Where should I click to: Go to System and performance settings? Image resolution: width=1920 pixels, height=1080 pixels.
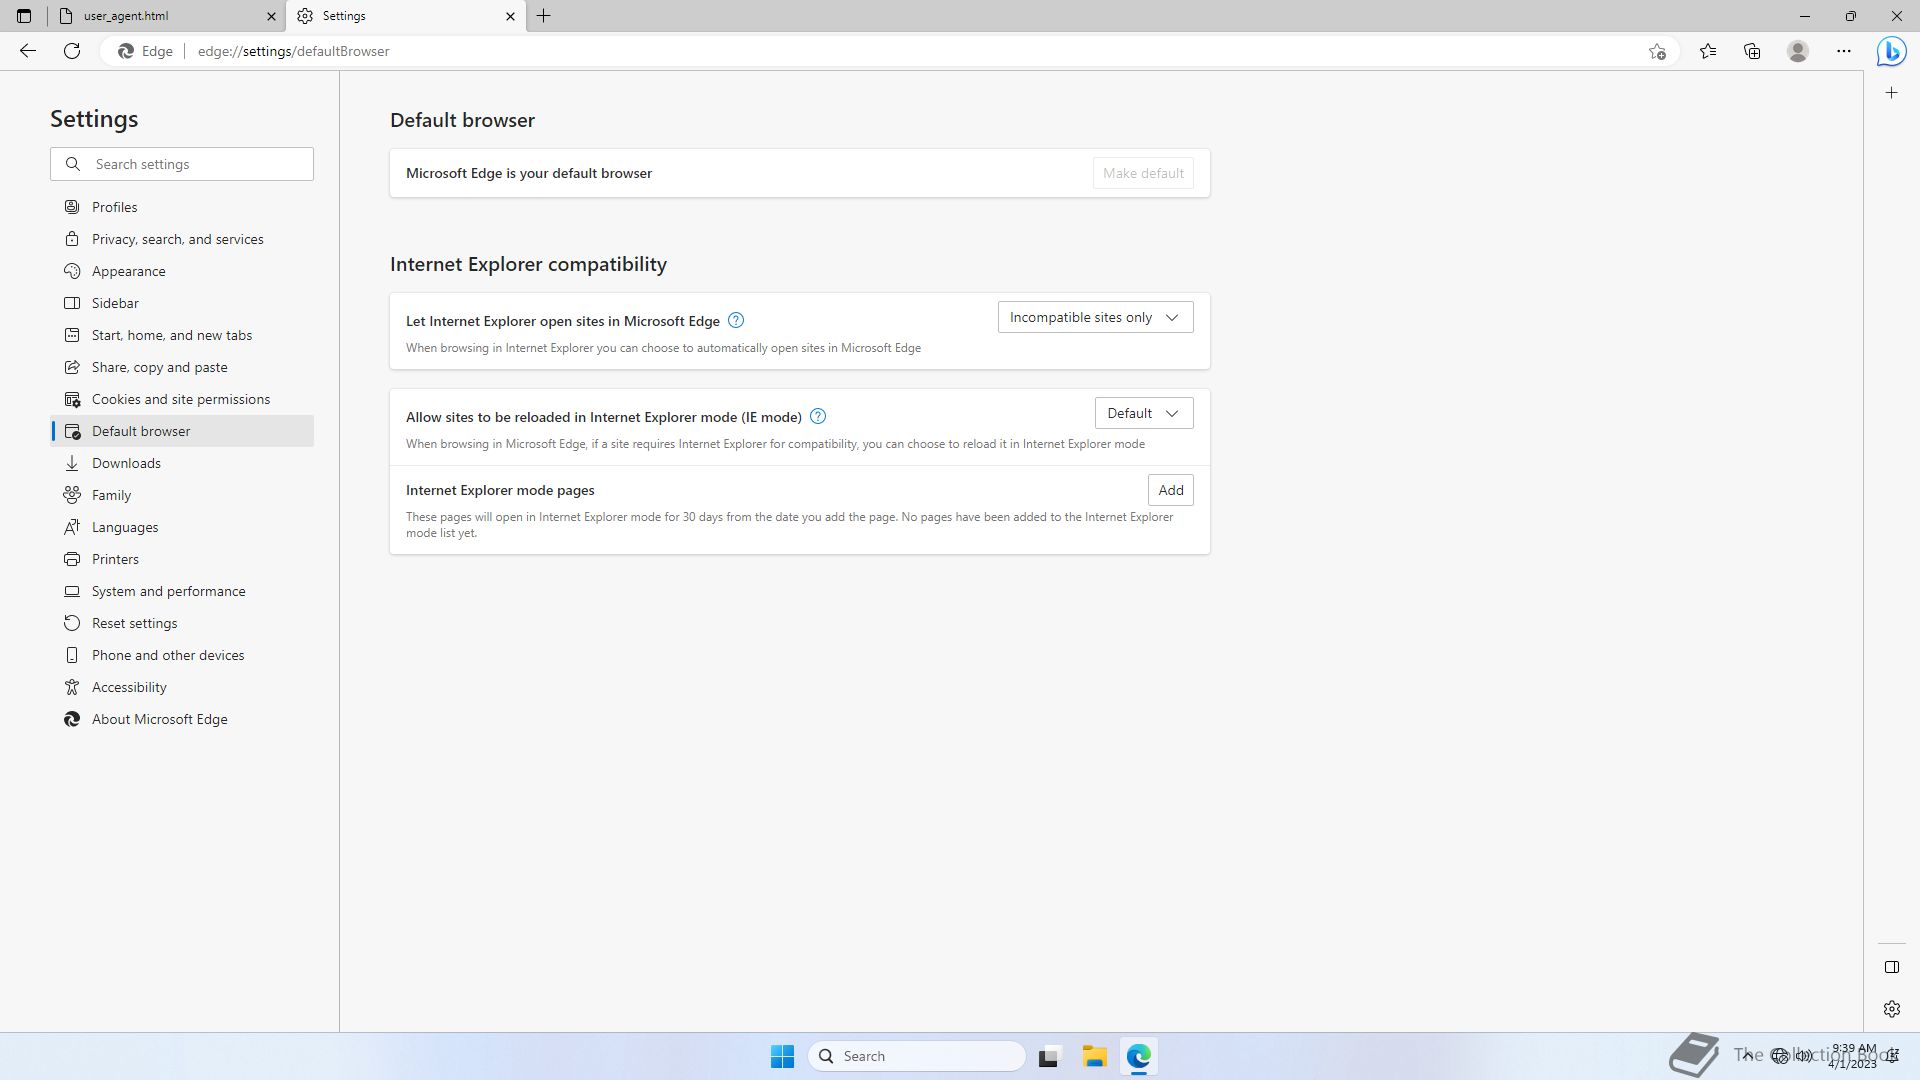point(168,591)
